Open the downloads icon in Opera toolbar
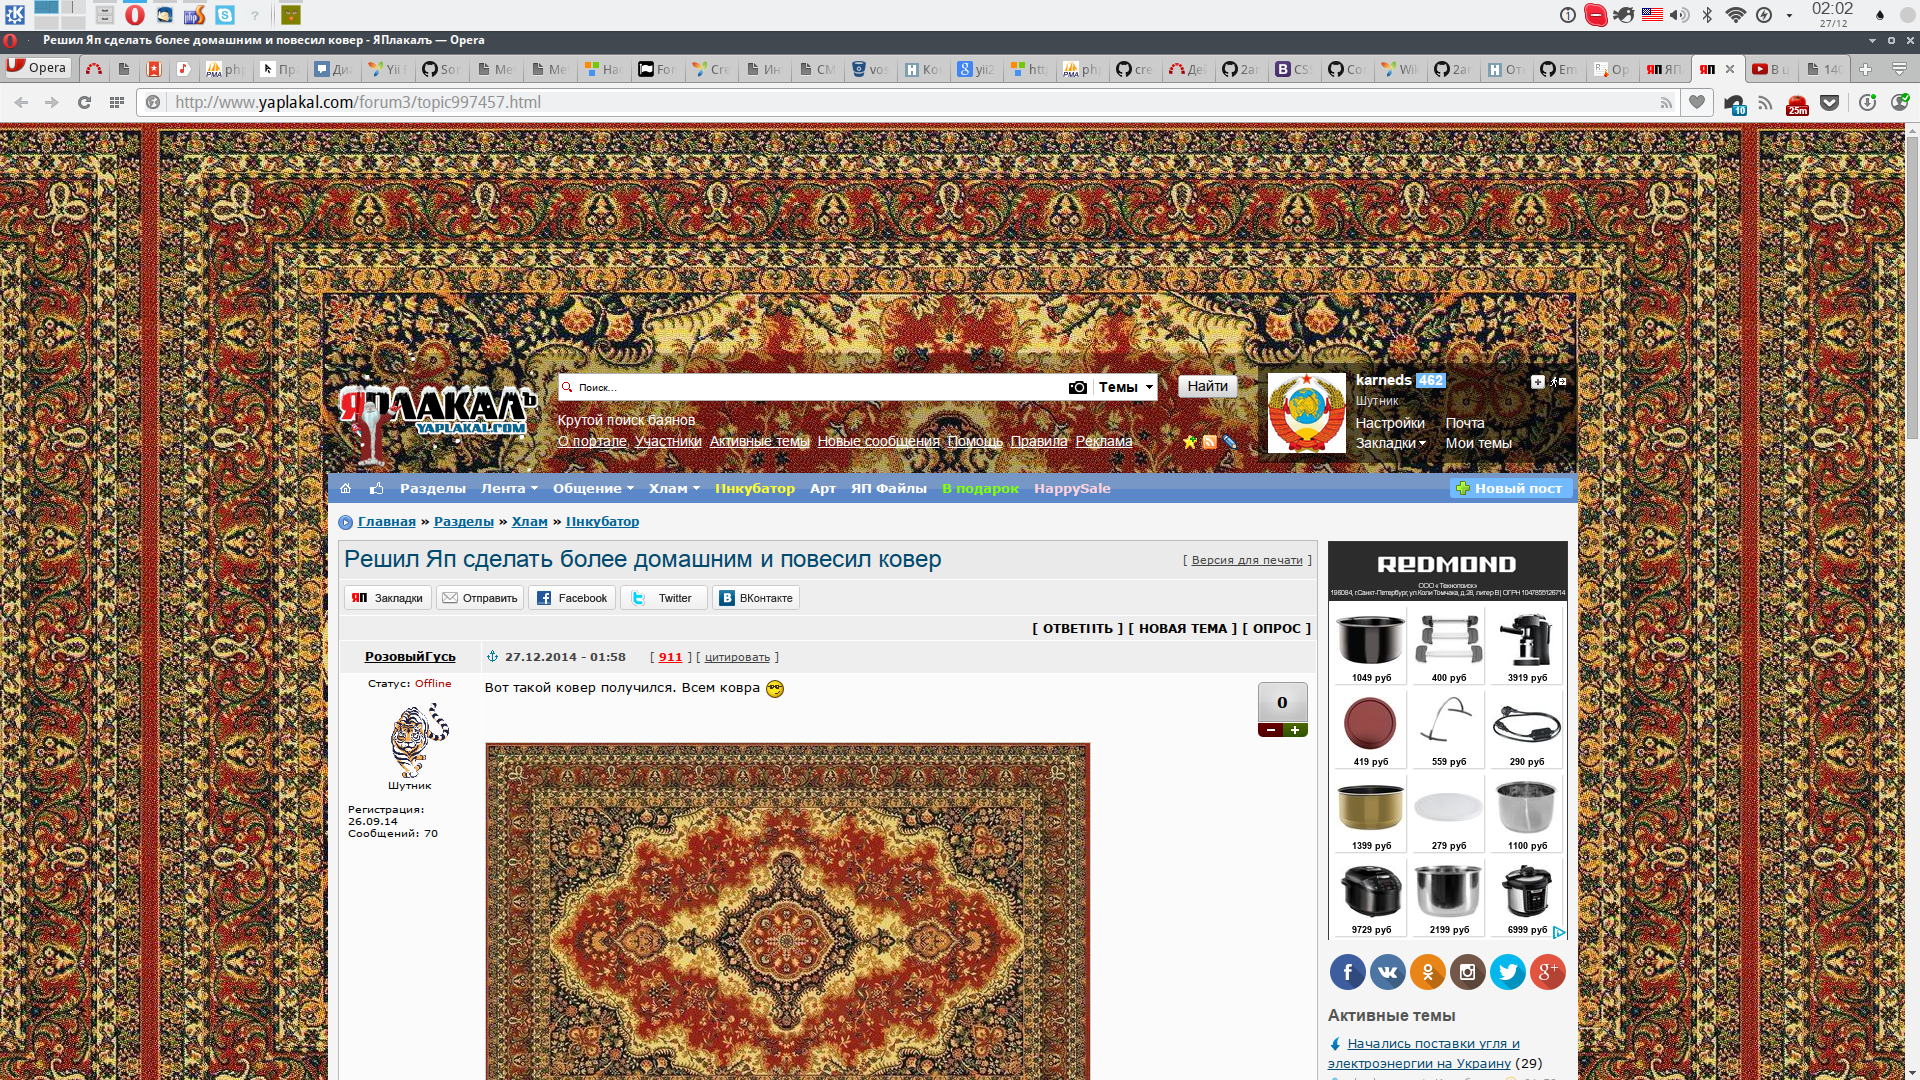 coord(1867,102)
